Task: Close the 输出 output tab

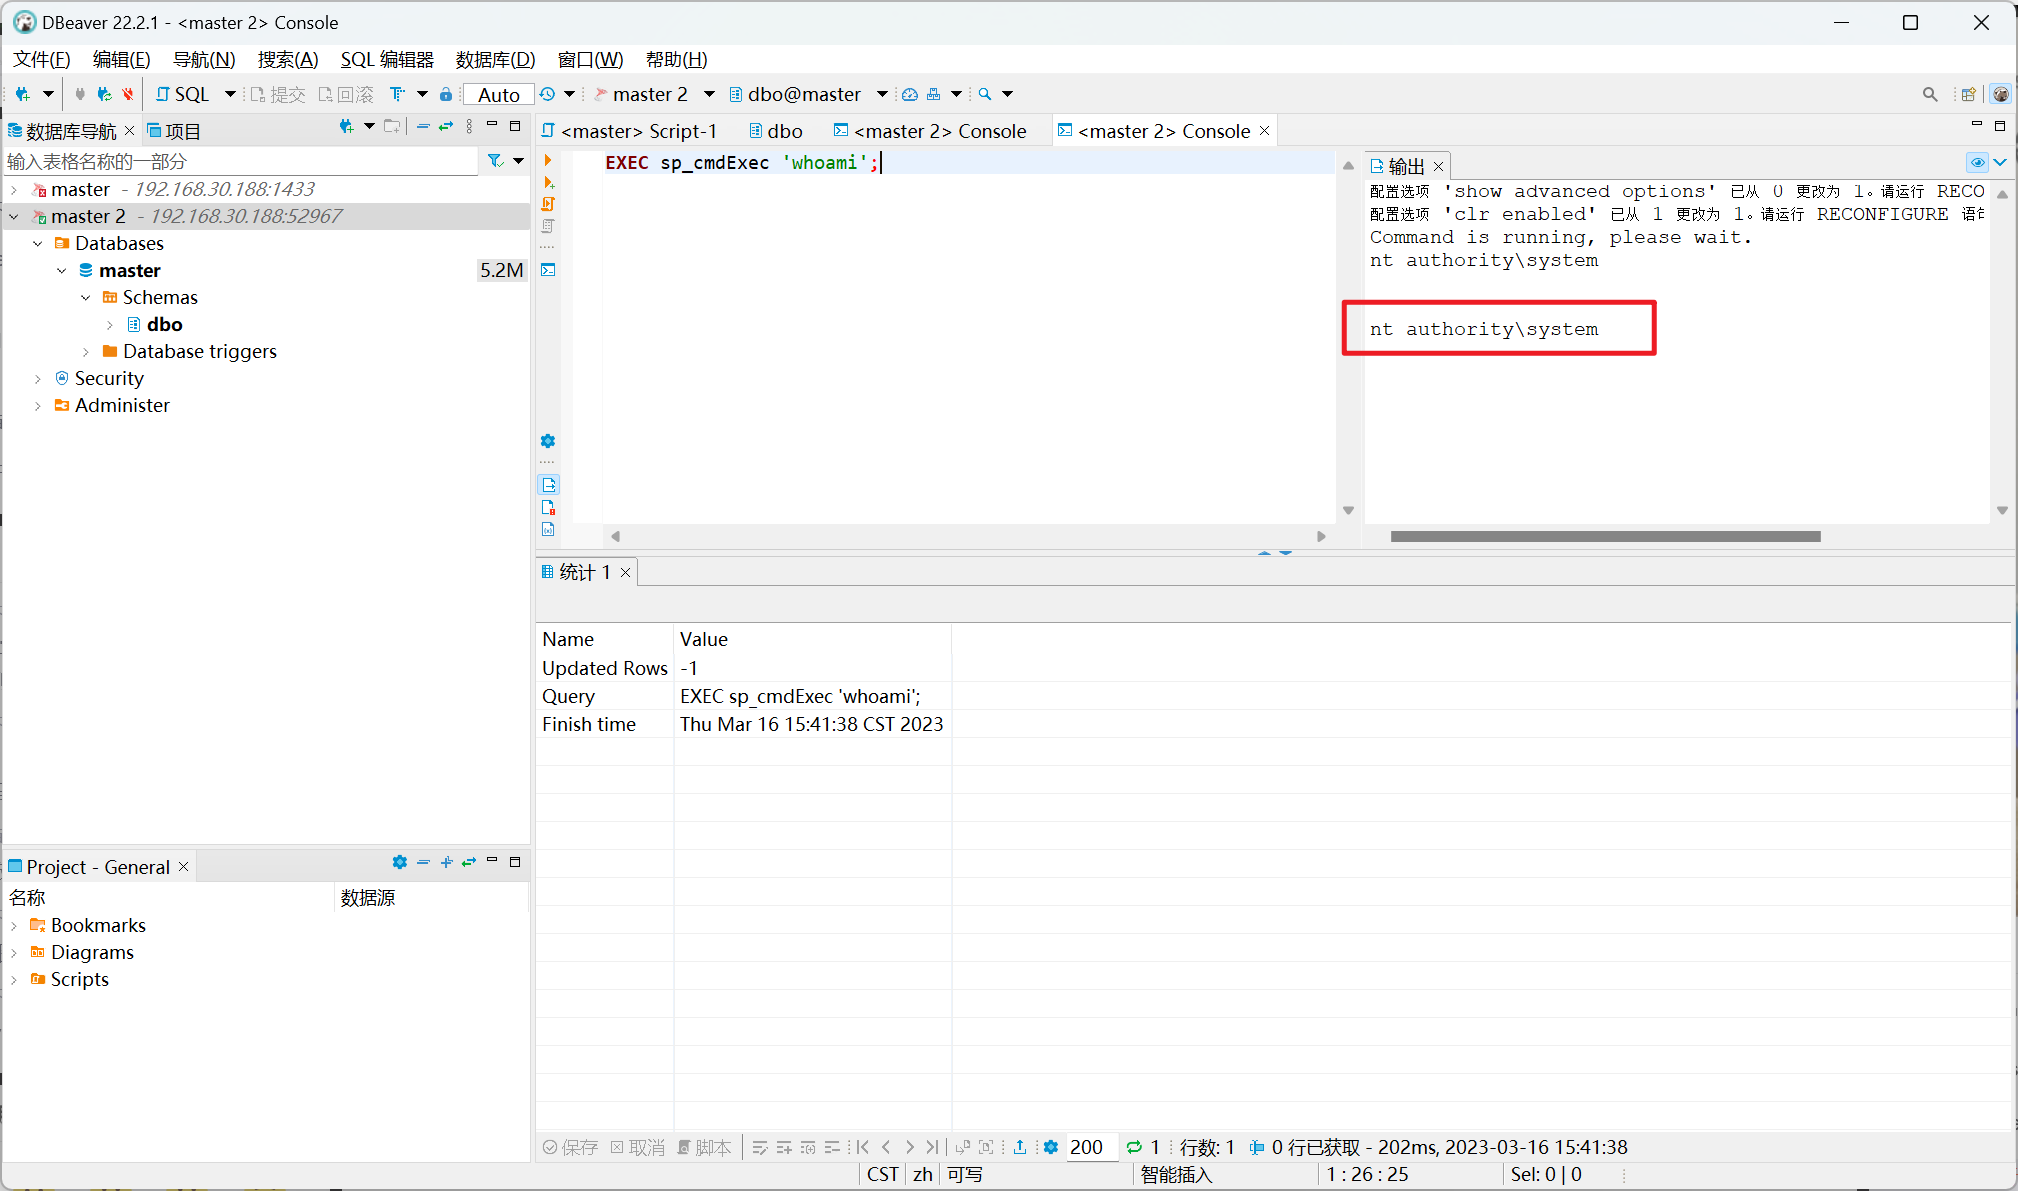Action: [1438, 166]
